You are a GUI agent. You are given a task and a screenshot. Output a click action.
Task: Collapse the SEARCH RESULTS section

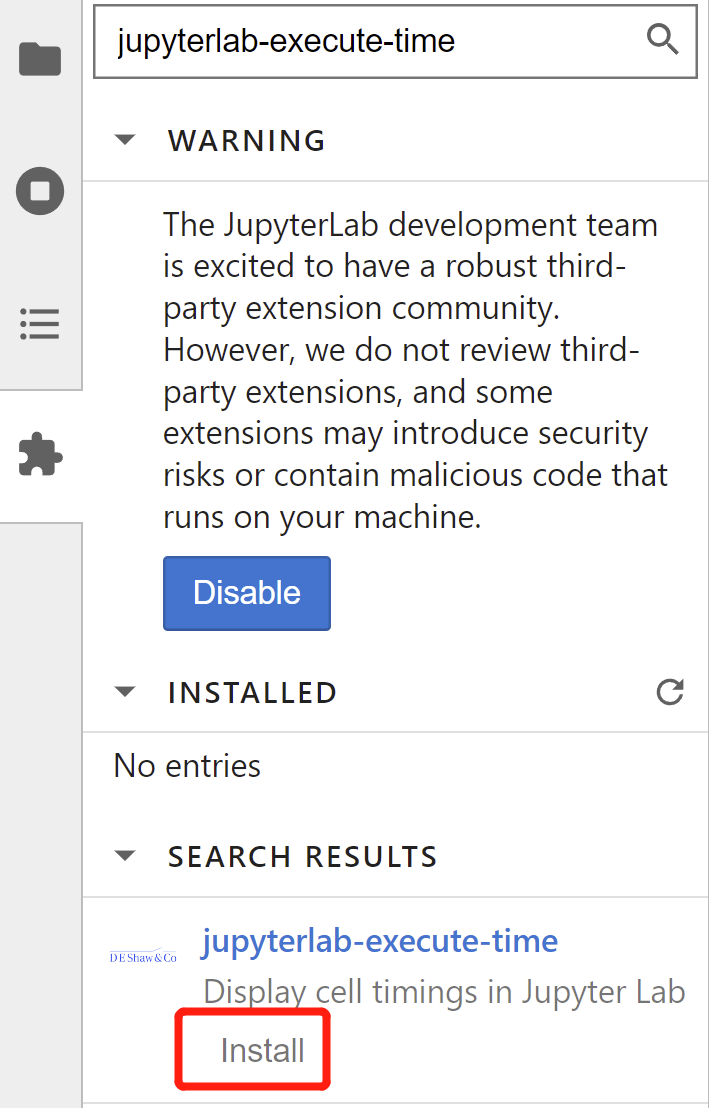(124, 856)
